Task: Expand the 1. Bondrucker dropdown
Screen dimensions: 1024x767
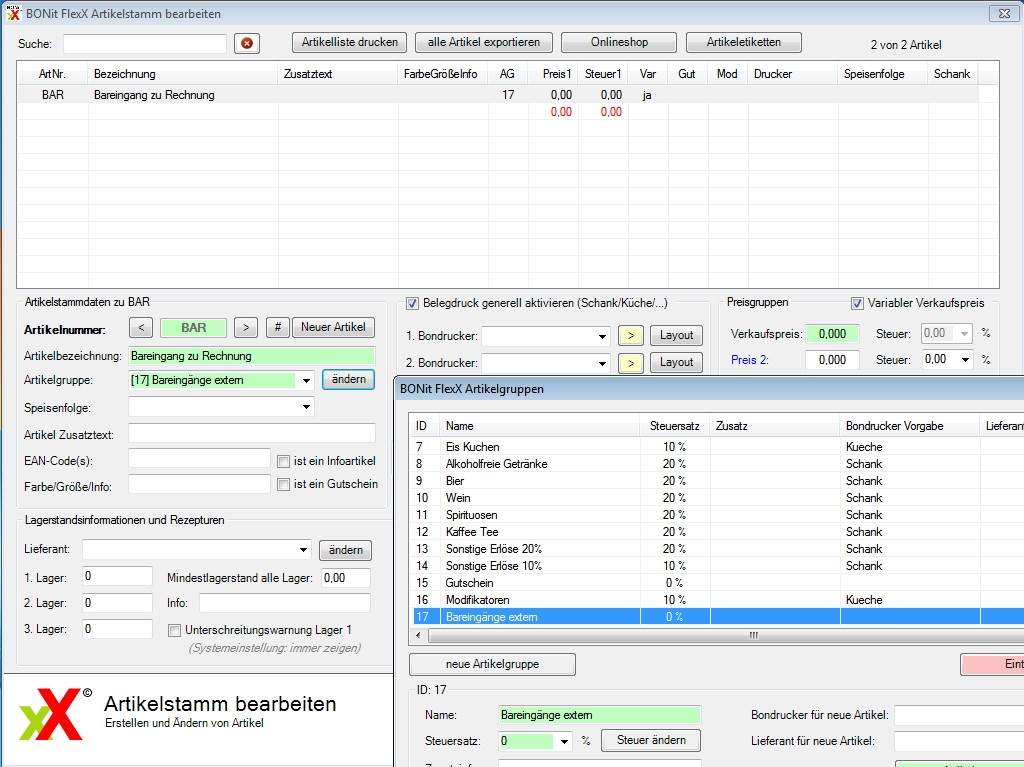Action: point(601,336)
